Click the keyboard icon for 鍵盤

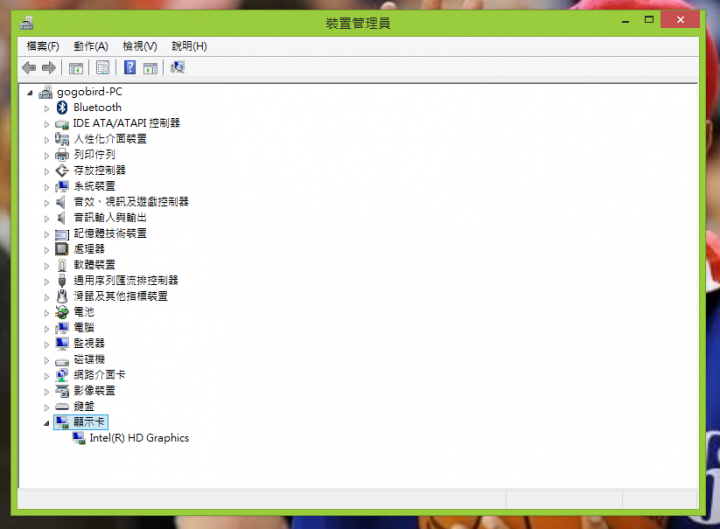[x=62, y=407]
